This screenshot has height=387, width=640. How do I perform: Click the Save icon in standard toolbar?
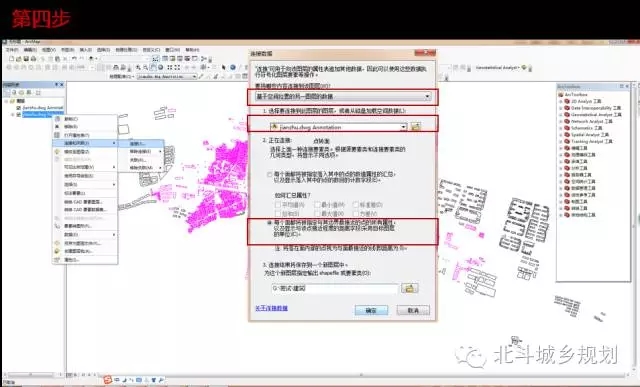(x=26, y=59)
